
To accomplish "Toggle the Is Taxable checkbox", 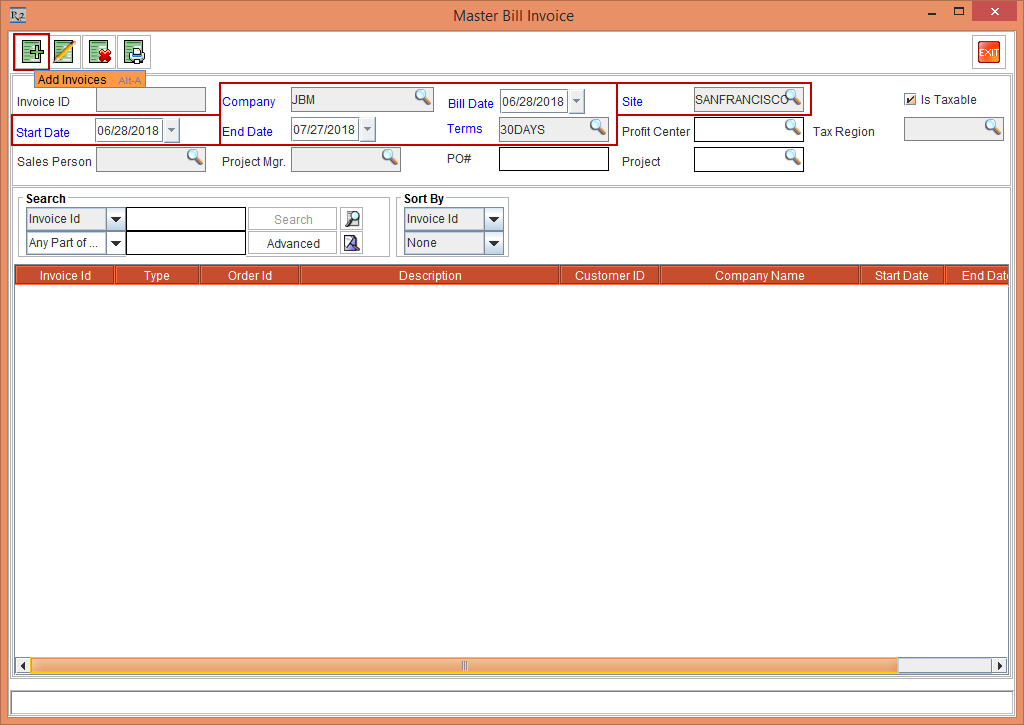I will pos(910,99).
